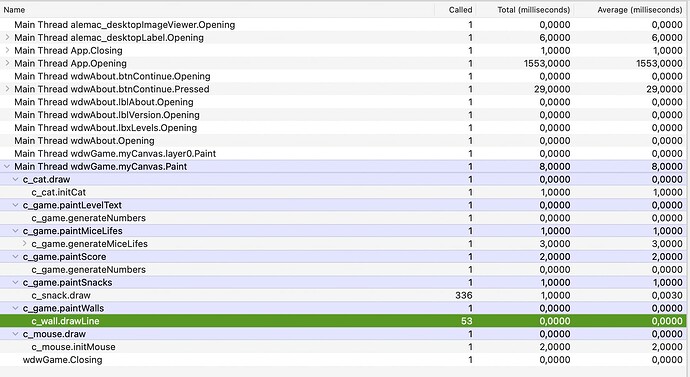Sort by the Called column header
Screen dimensions: 690x377
click(x=455, y=10)
